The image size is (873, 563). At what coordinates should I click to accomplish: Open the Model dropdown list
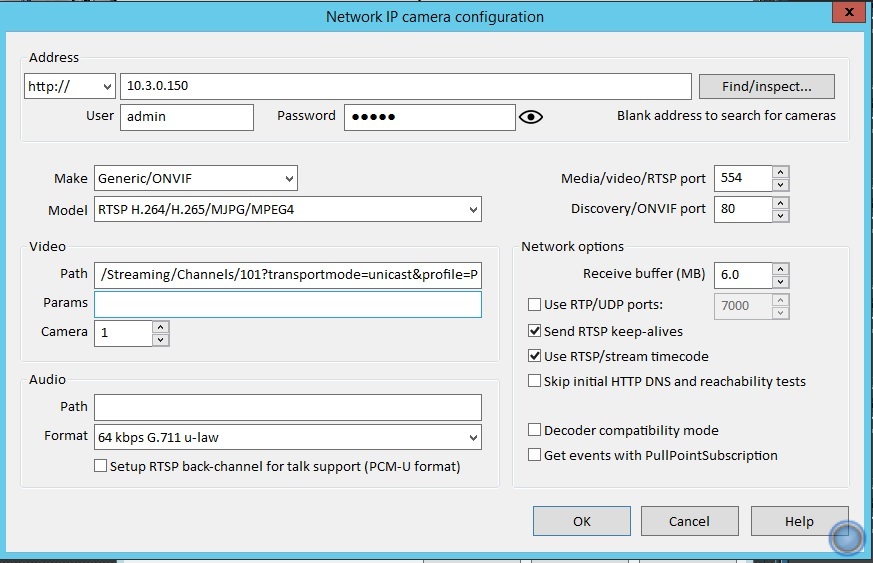(288, 209)
